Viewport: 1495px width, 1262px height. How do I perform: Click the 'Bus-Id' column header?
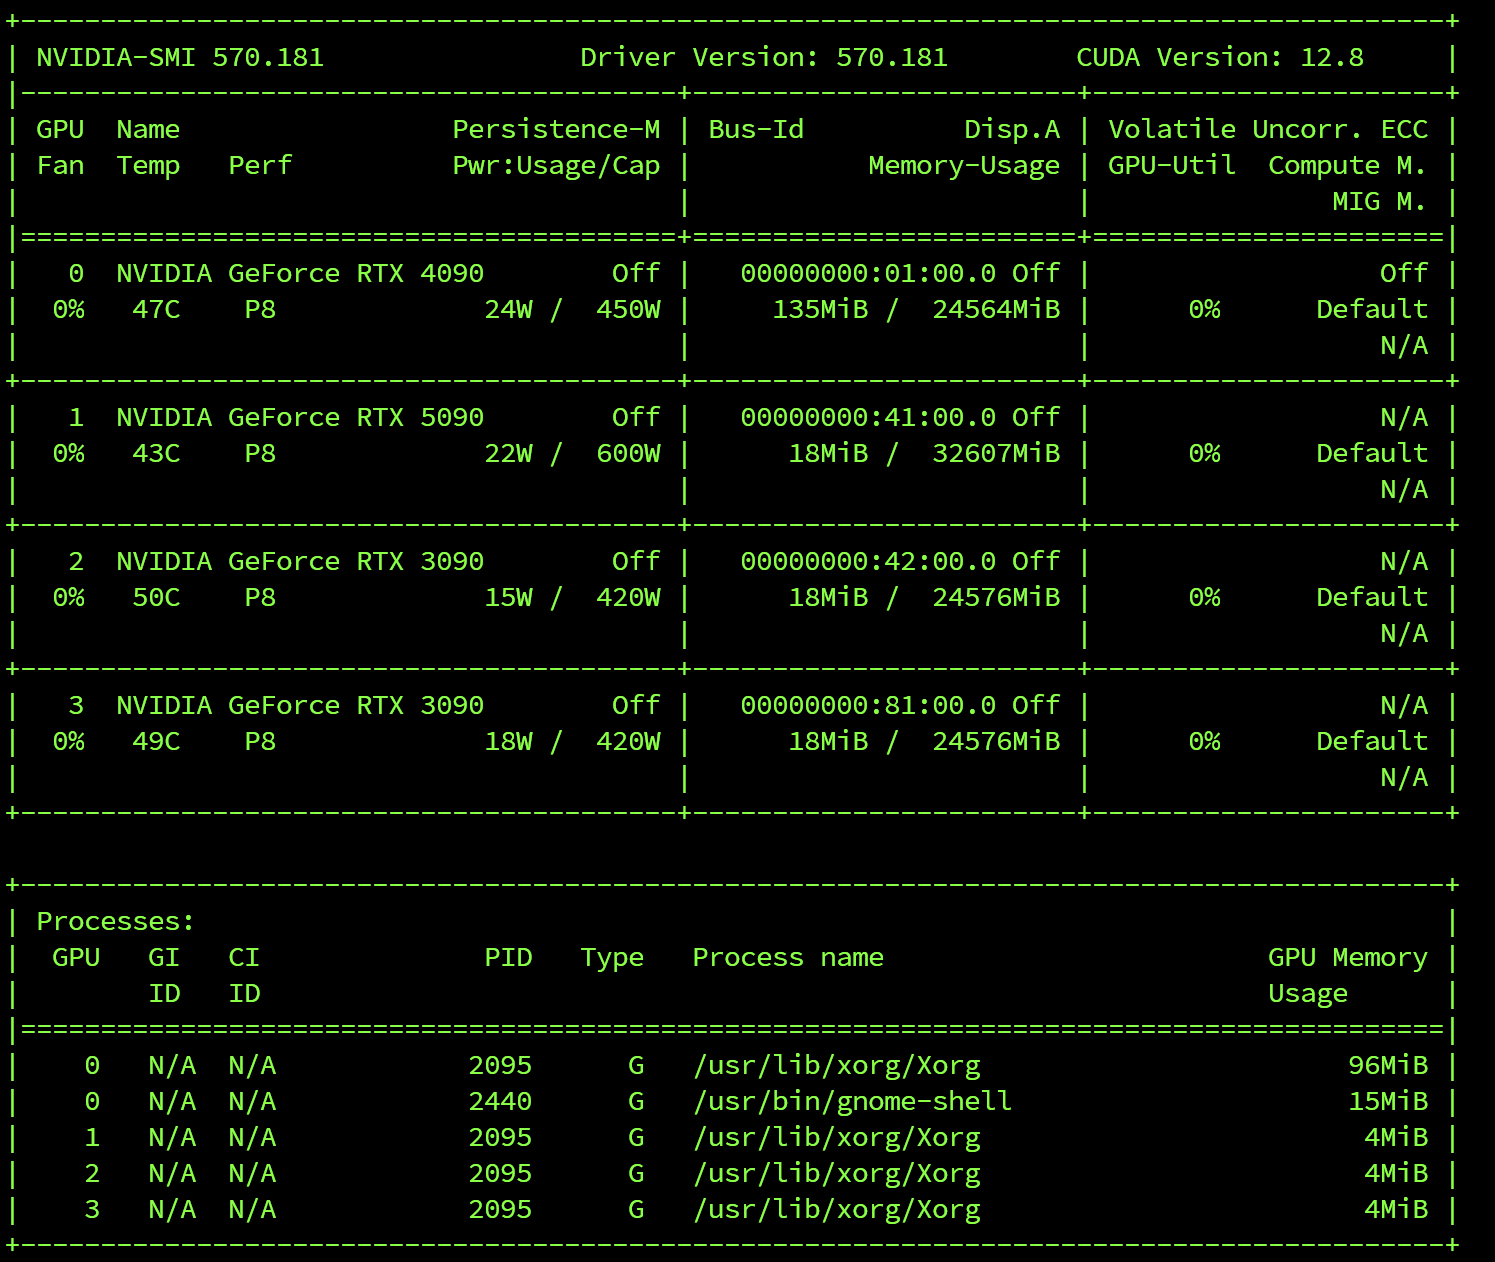pyautogui.click(x=756, y=129)
